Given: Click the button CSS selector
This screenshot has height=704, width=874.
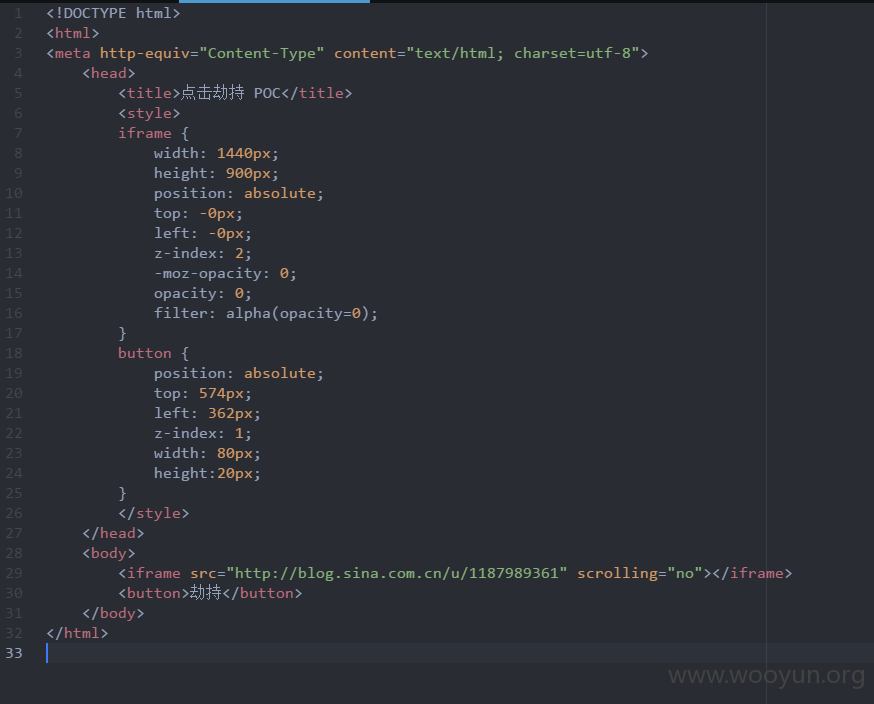Looking at the screenshot, I should (144, 353).
